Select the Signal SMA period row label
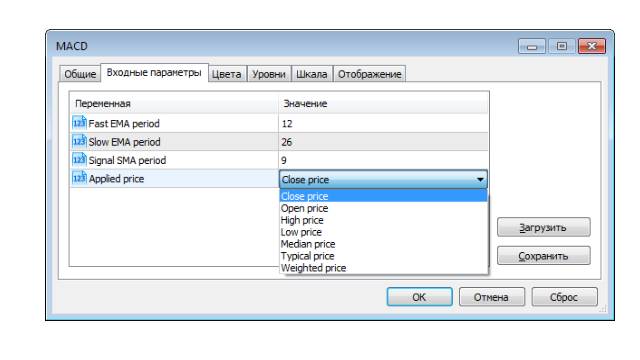 pos(127,160)
